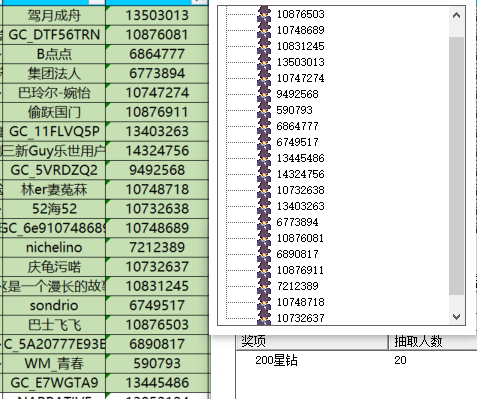
Task: Click the user icon beside 10876911 in tree
Action: click(x=264, y=270)
